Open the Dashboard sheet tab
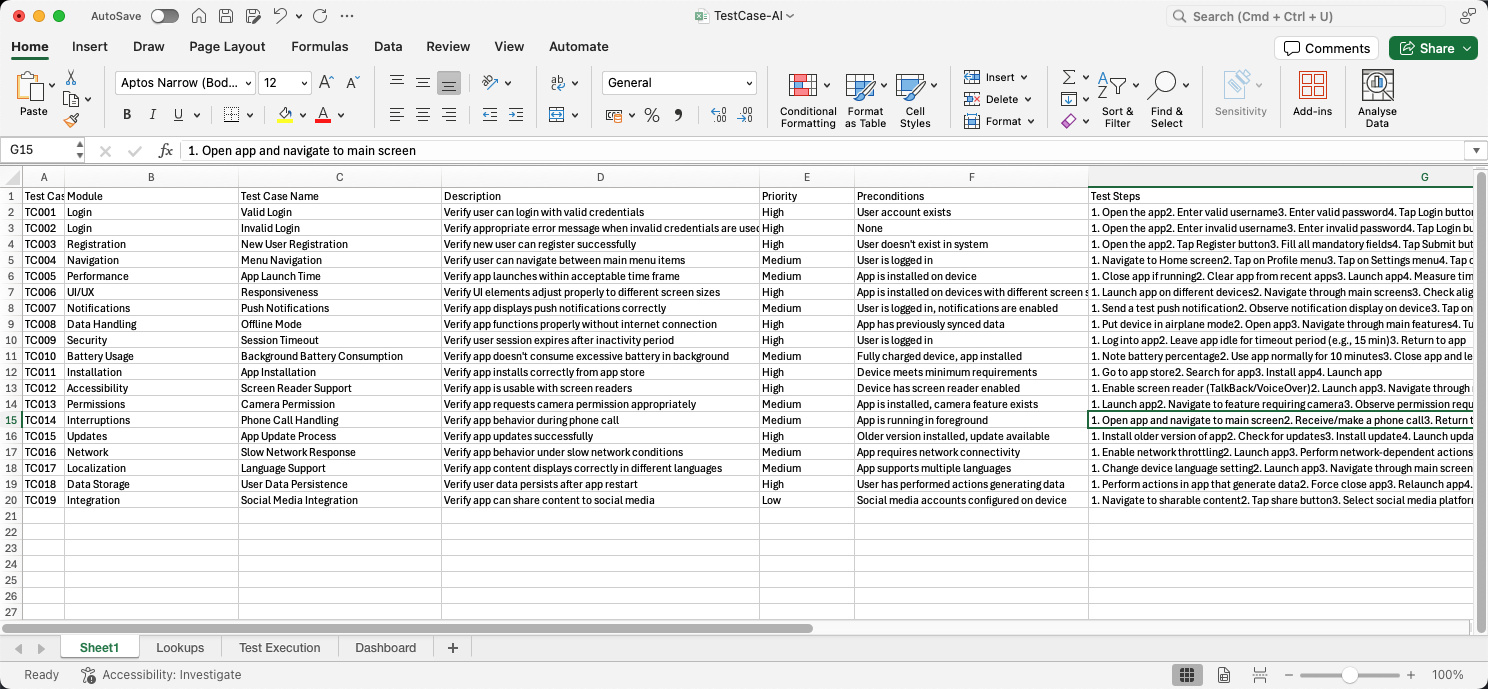 pyautogui.click(x=385, y=647)
